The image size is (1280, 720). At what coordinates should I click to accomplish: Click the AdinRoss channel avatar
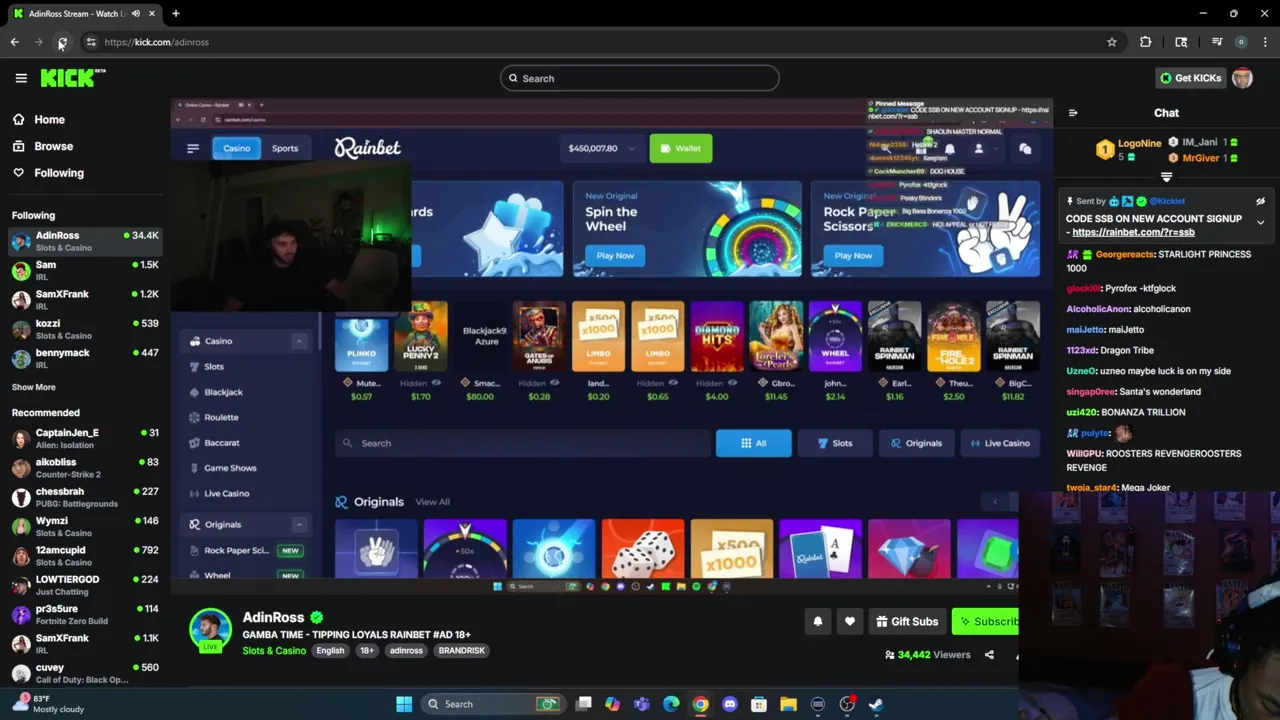click(x=210, y=629)
